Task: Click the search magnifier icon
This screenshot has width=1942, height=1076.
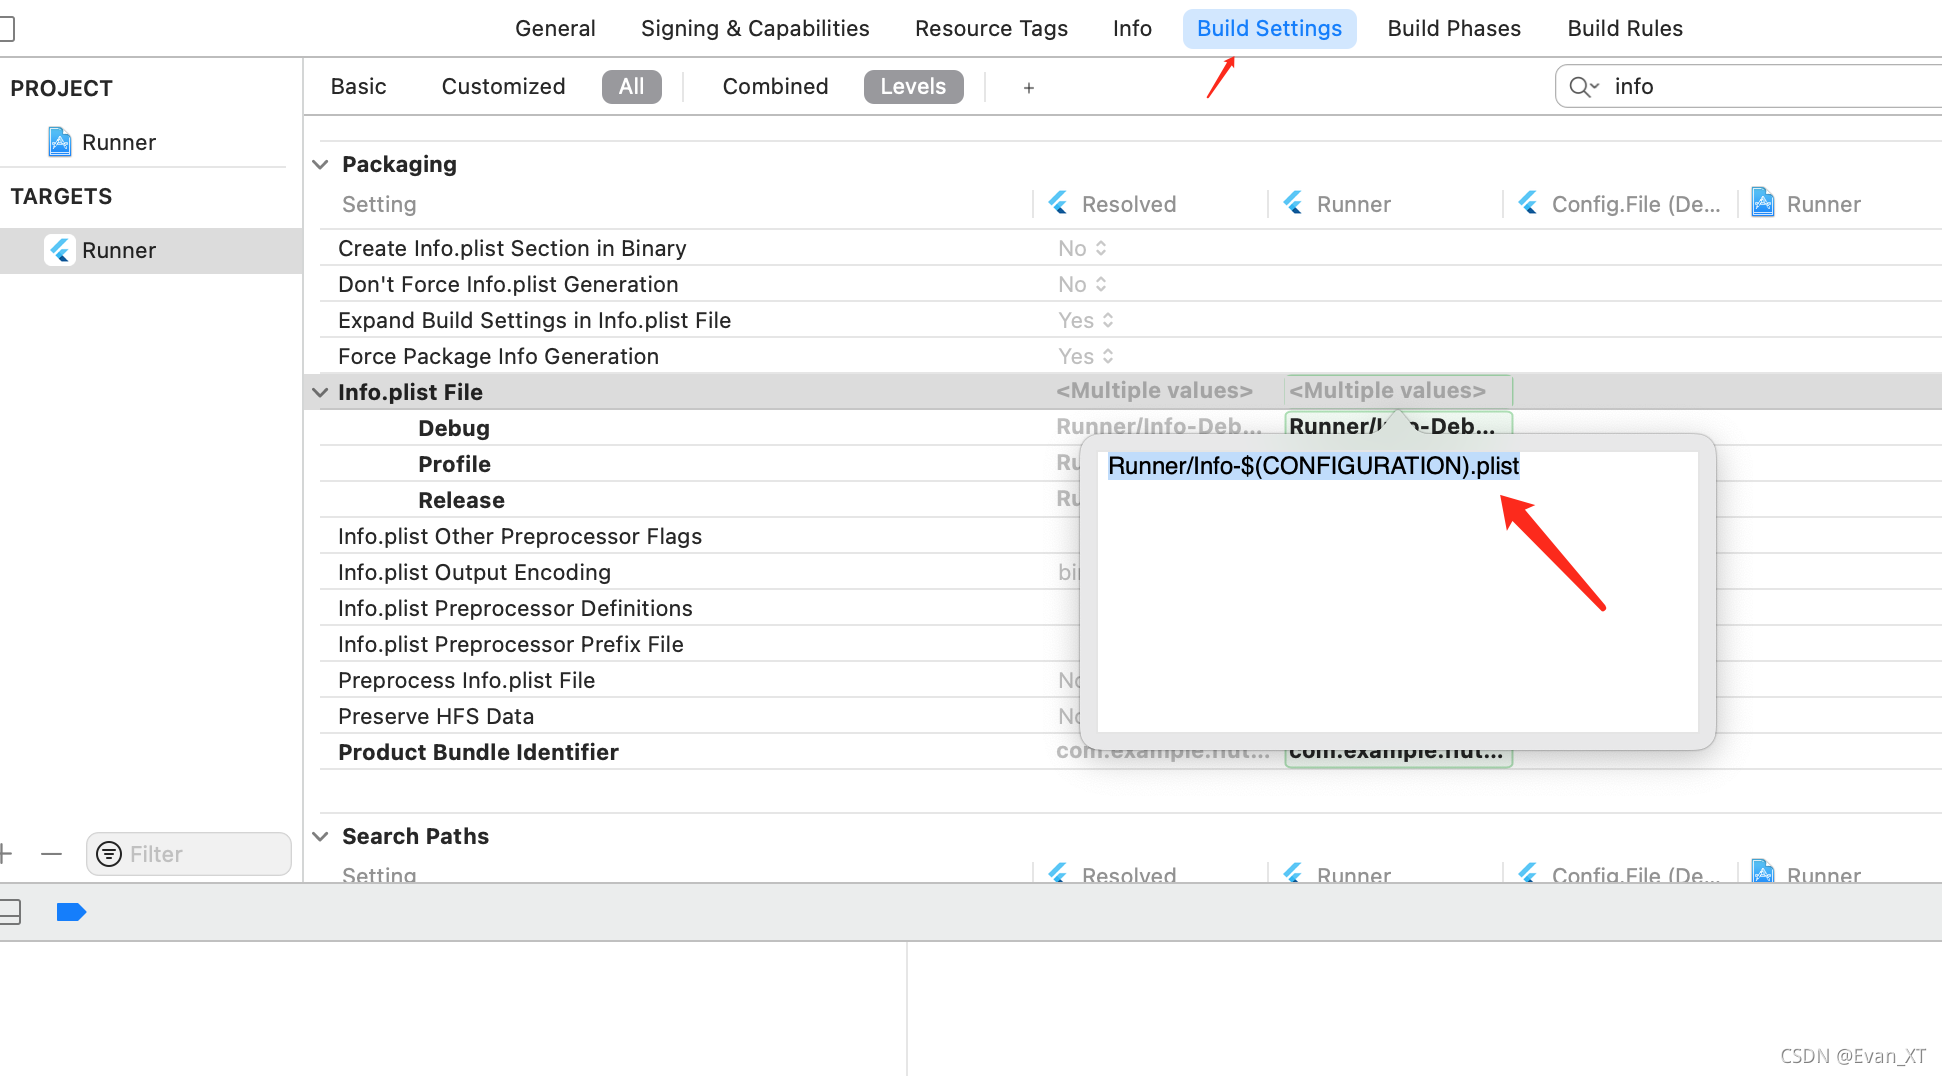Action: pos(1583,87)
